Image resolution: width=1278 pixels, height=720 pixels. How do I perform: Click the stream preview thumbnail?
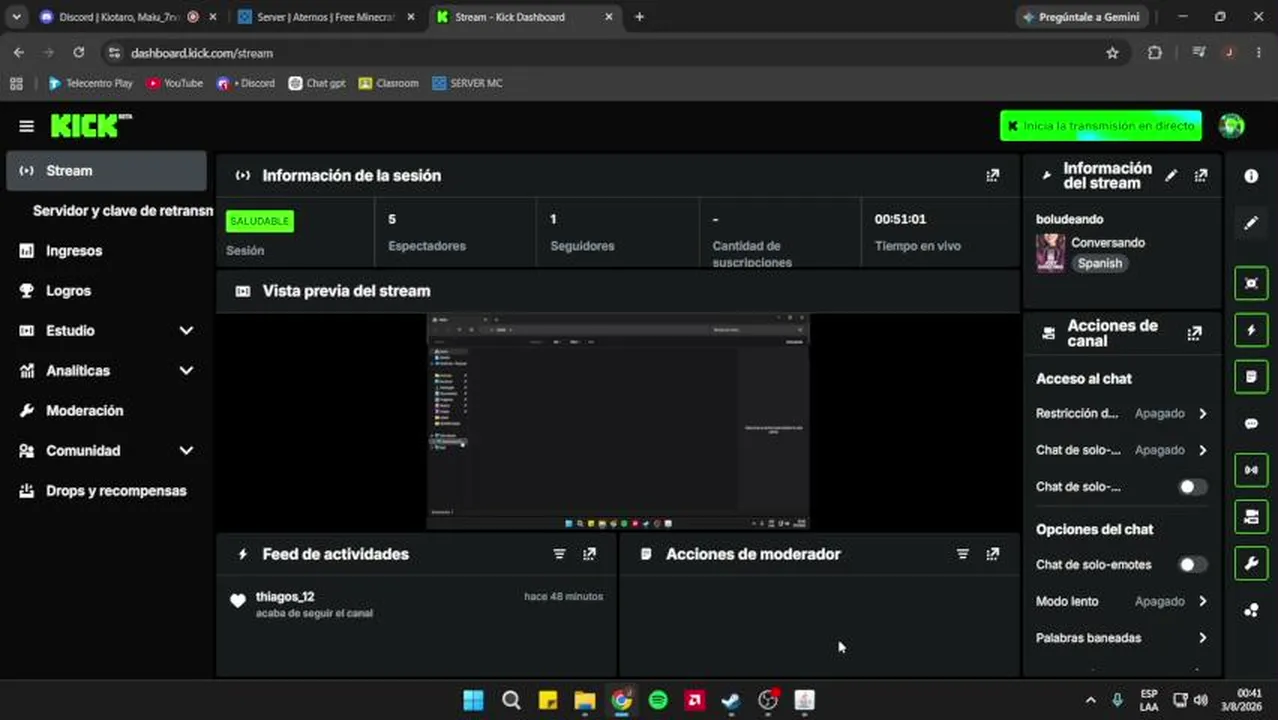pyautogui.click(x=618, y=421)
